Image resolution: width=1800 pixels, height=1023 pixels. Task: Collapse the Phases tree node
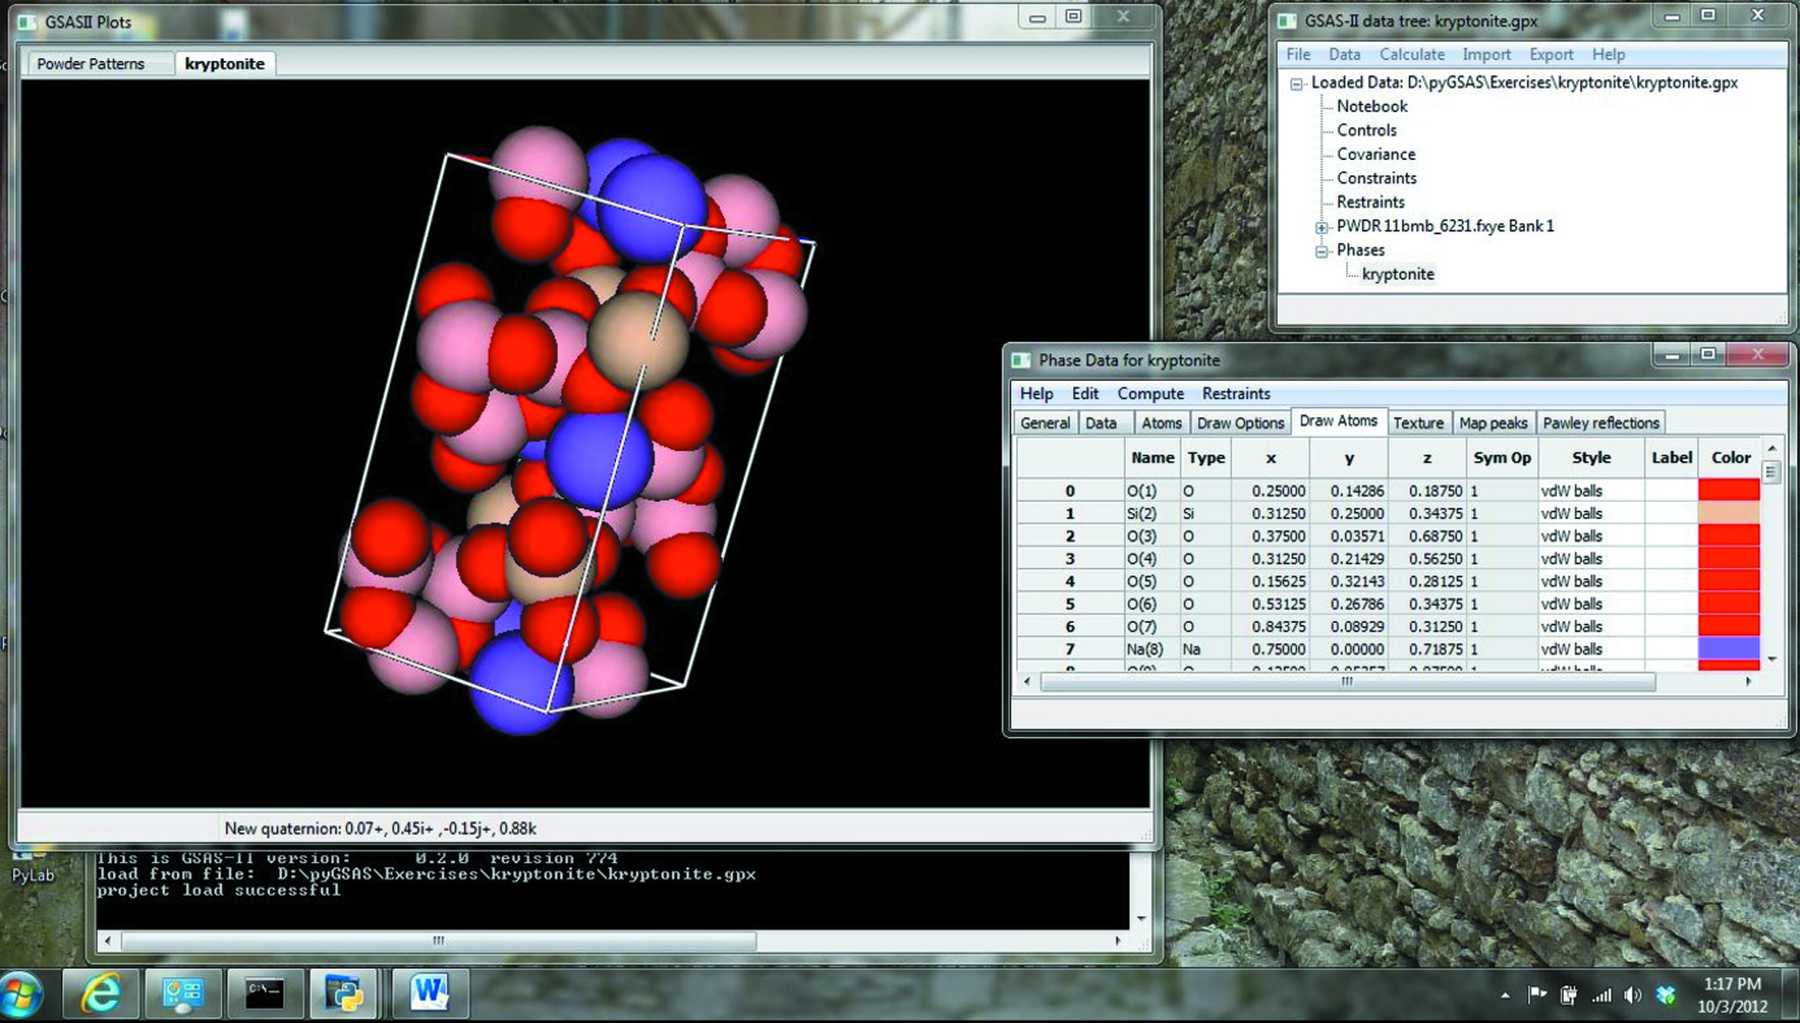click(x=1322, y=251)
